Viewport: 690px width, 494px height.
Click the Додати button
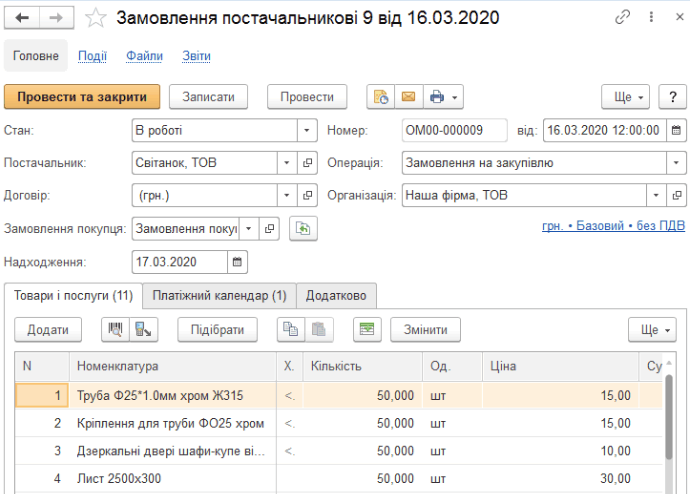pyautogui.click(x=48, y=329)
